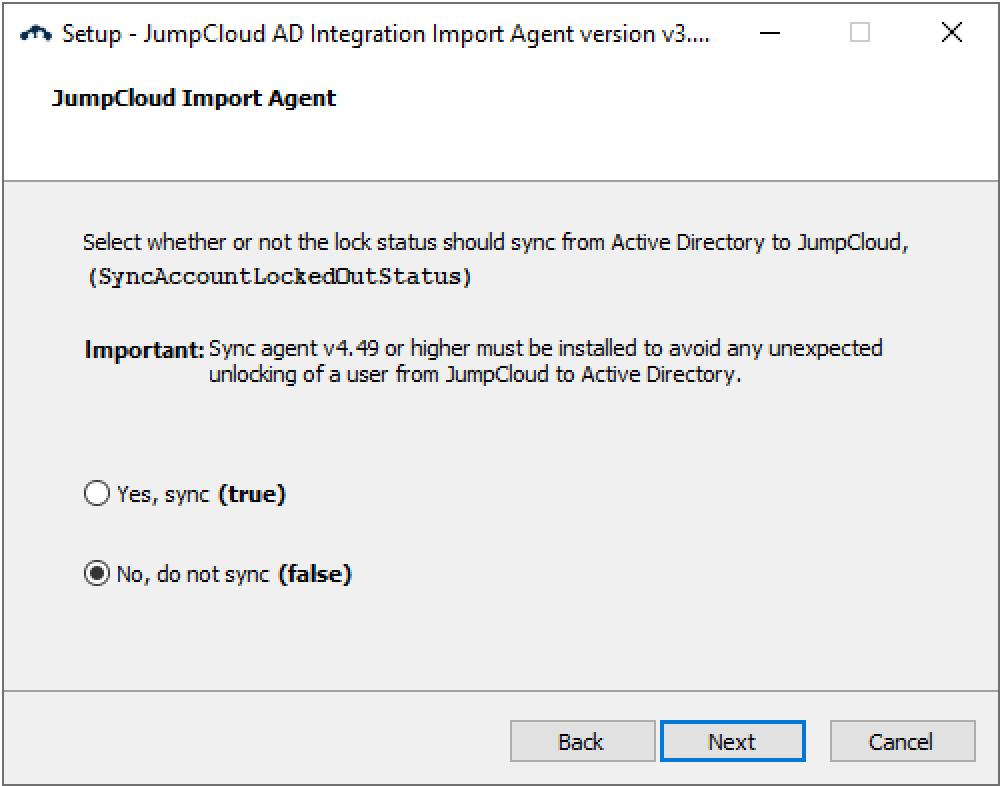Select the "Yes, sync" radio button

point(97,494)
